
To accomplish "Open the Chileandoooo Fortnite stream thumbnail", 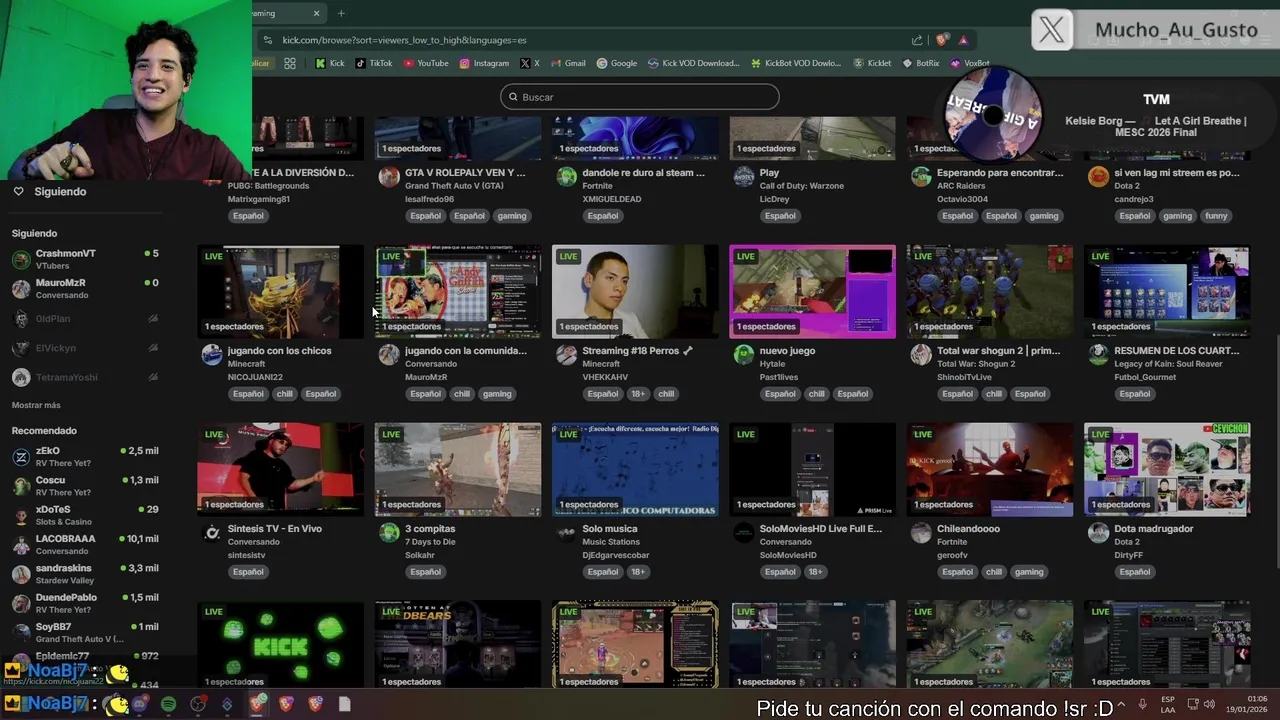I will pos(990,469).
